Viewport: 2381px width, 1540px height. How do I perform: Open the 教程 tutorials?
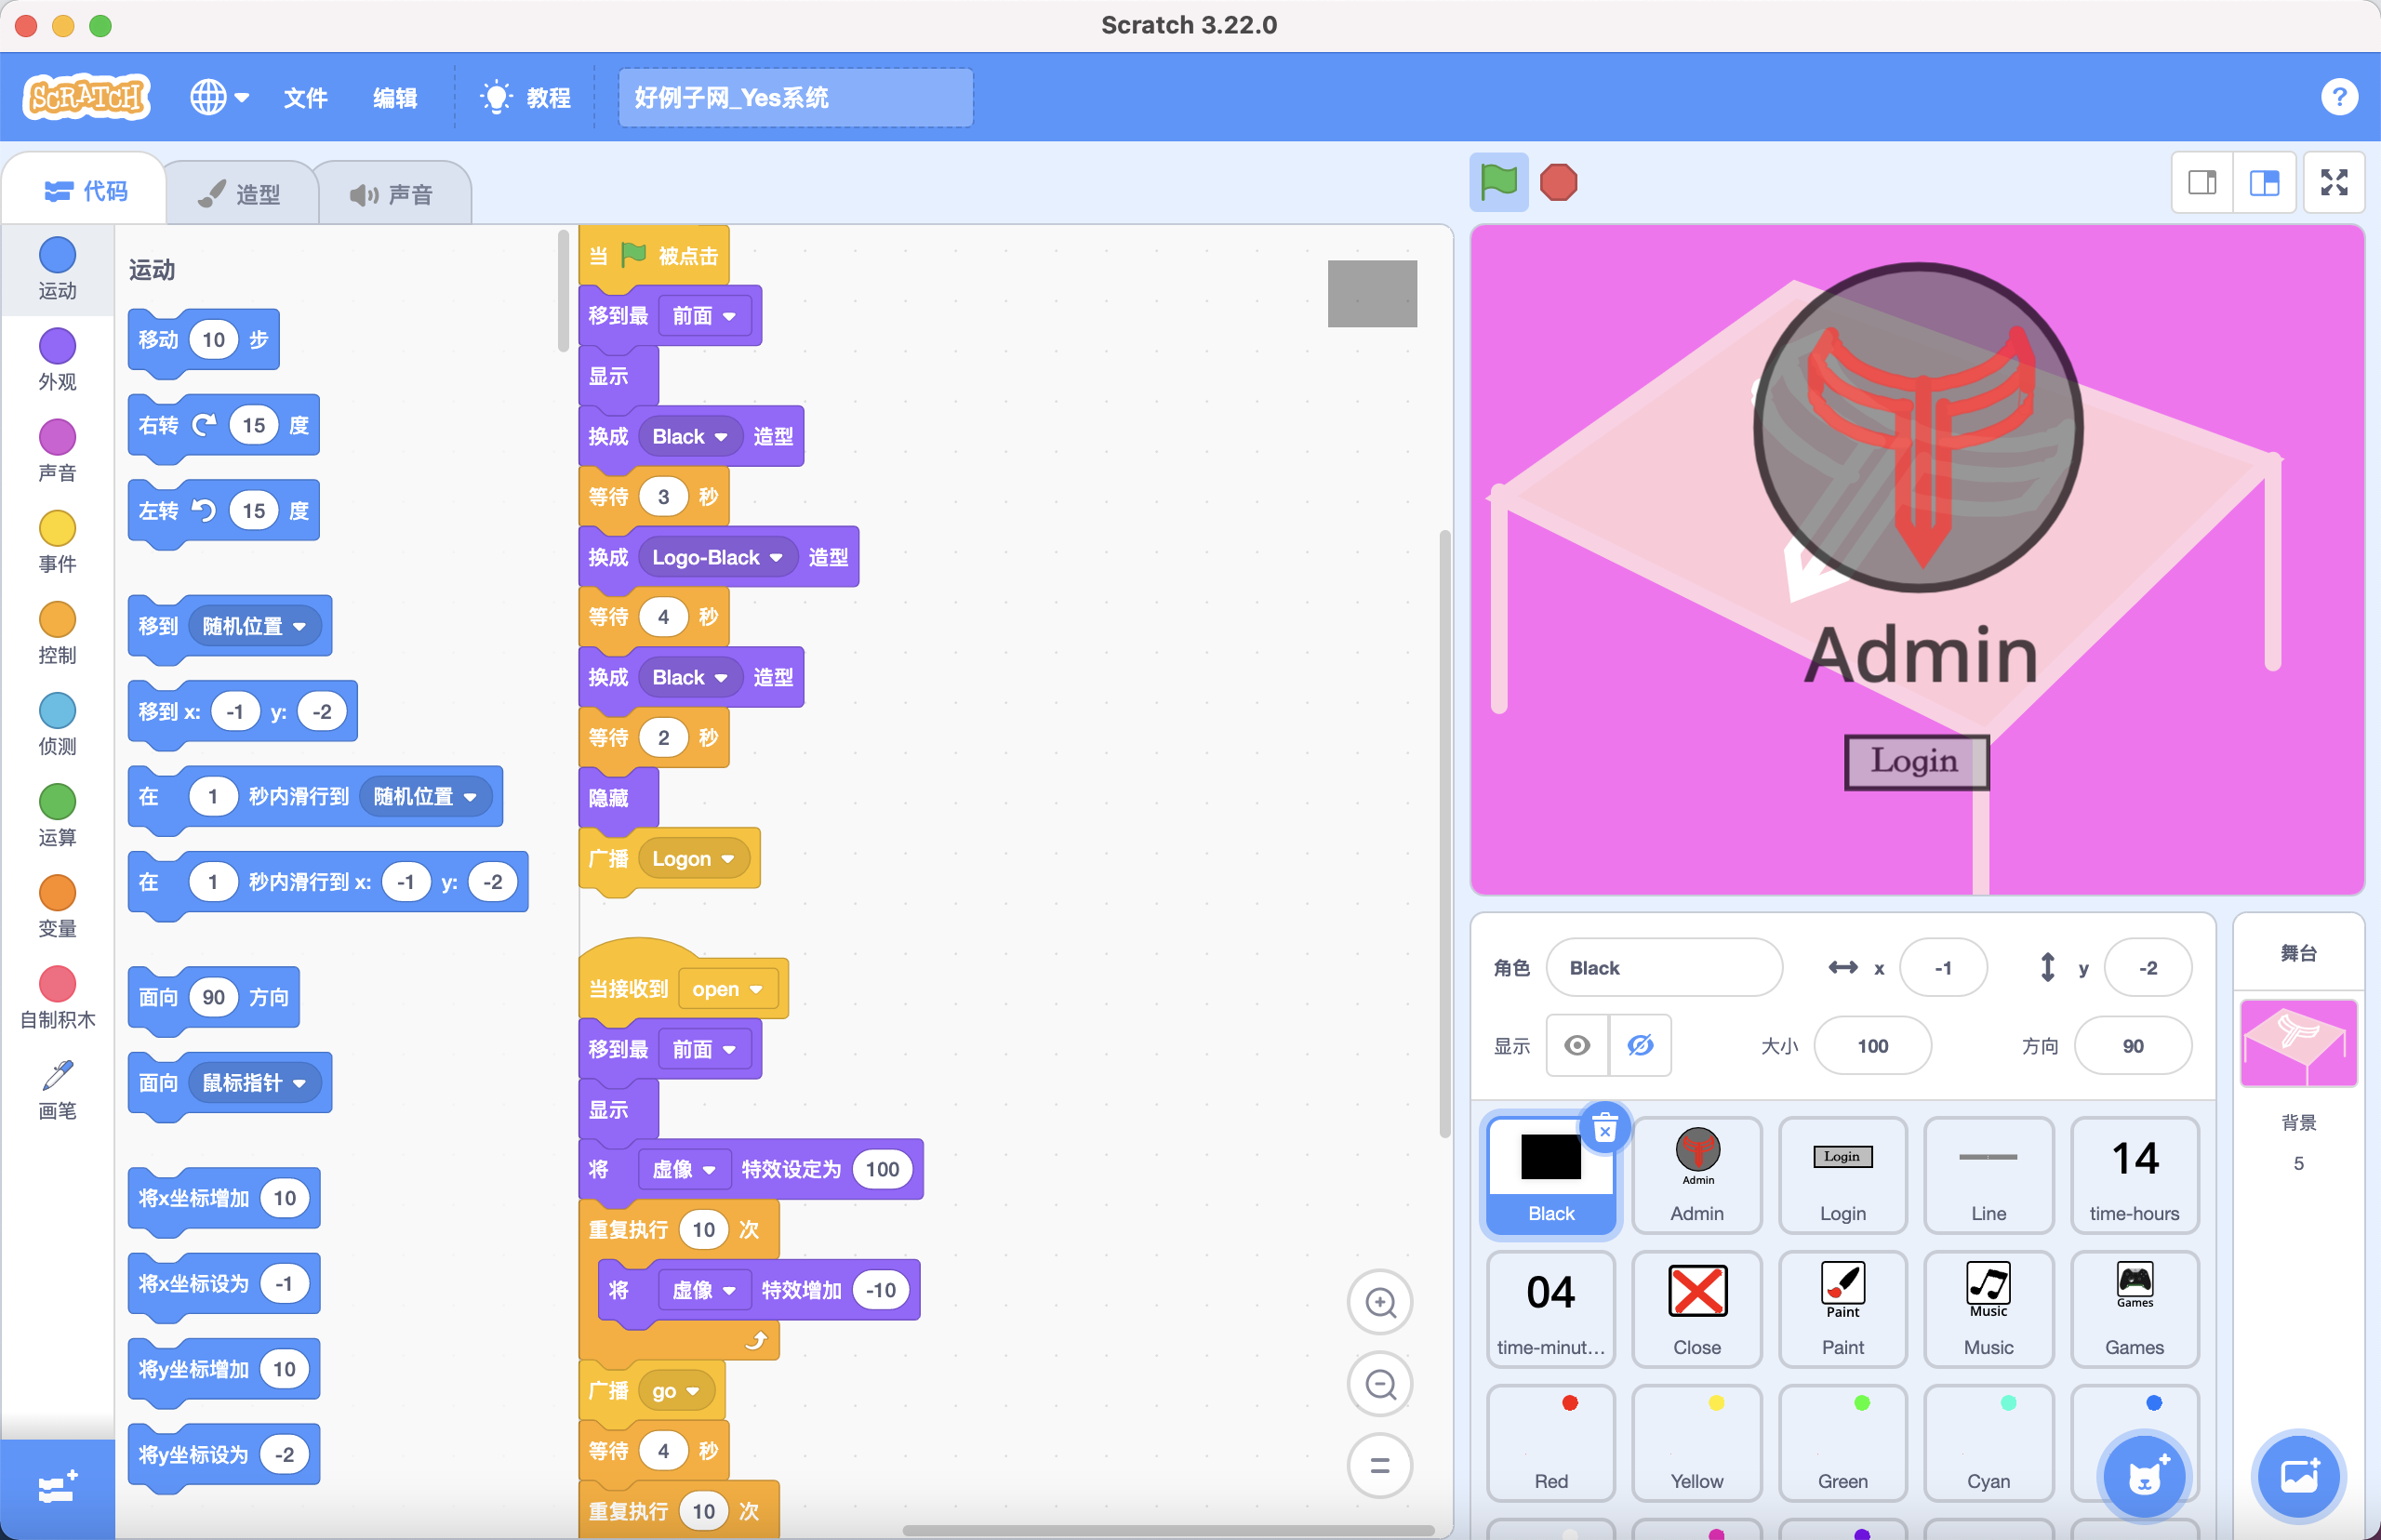tap(525, 98)
